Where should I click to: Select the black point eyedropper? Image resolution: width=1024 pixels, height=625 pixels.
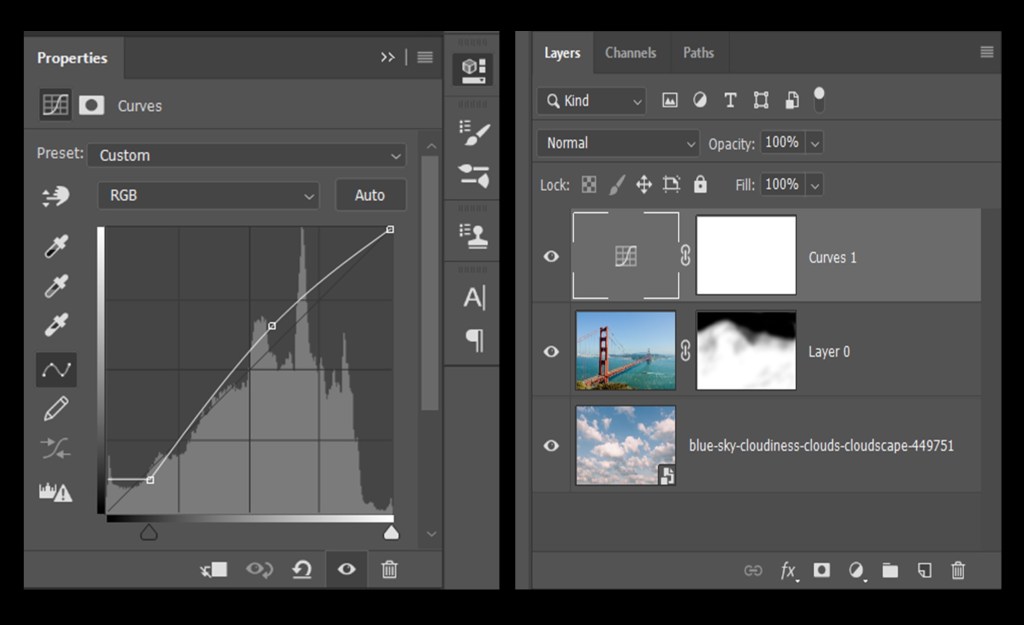(56, 246)
